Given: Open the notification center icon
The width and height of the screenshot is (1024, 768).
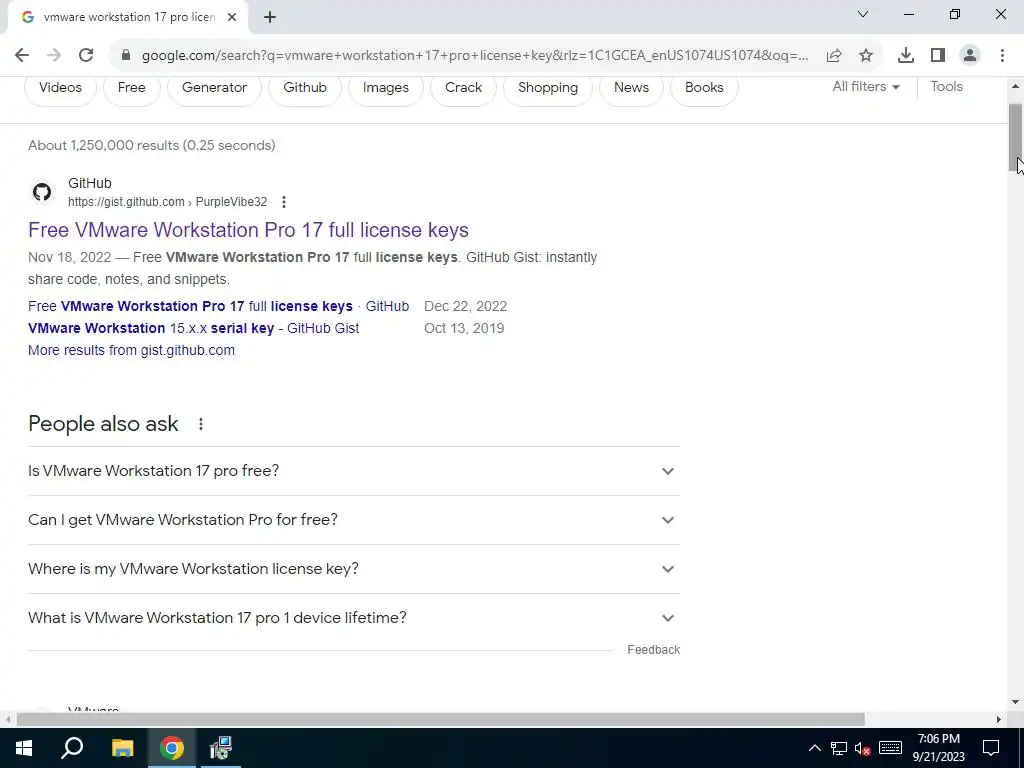Looking at the screenshot, I should point(991,748).
